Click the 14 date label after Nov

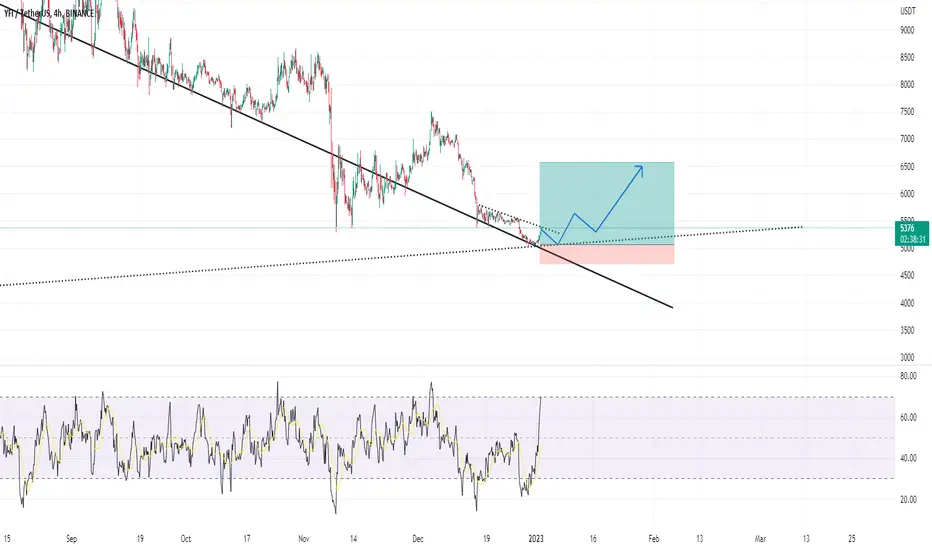pos(353,539)
